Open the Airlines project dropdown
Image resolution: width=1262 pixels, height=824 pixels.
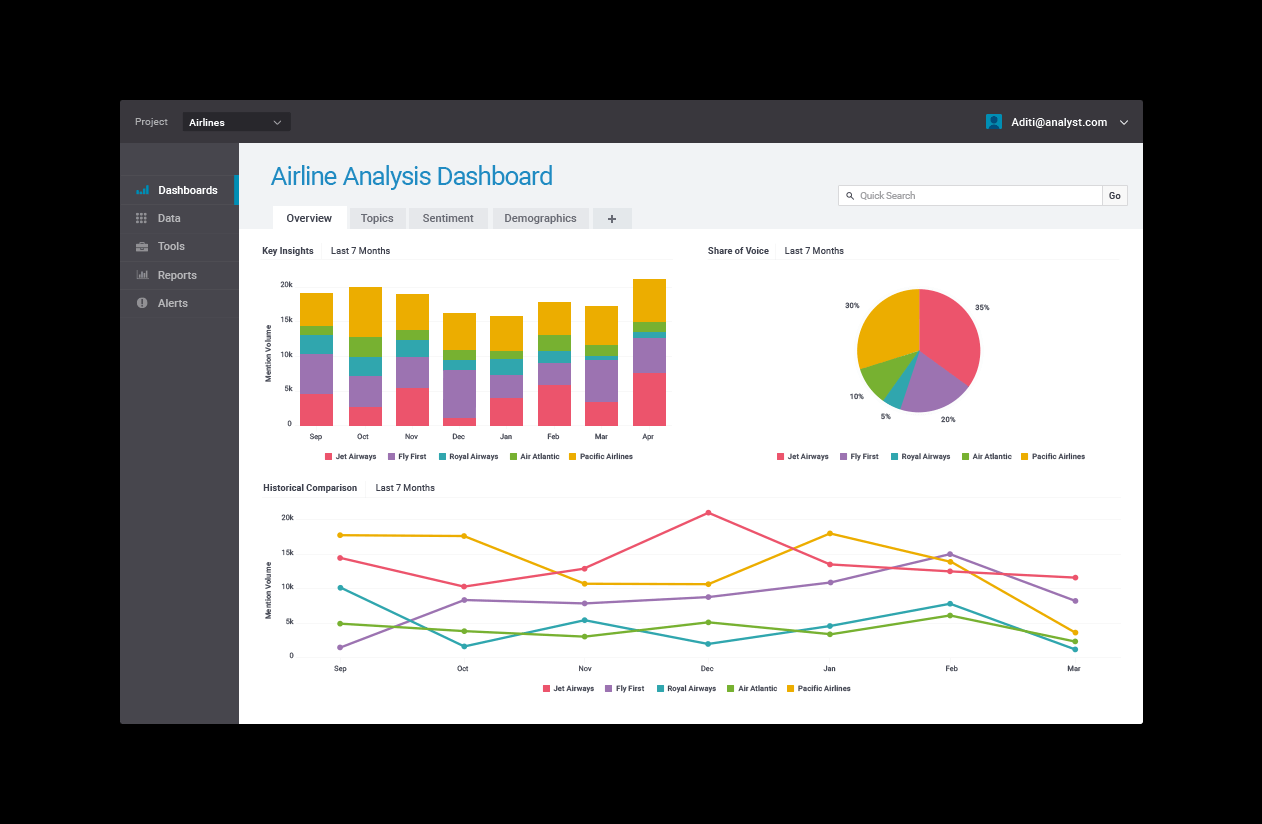[x=236, y=121]
